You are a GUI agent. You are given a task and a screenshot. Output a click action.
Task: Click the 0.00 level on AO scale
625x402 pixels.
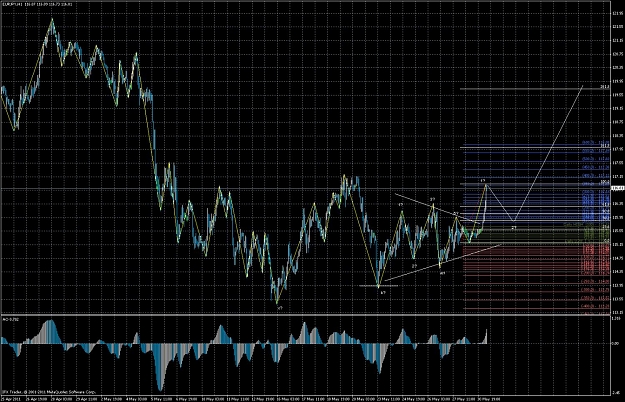[x=617, y=343]
